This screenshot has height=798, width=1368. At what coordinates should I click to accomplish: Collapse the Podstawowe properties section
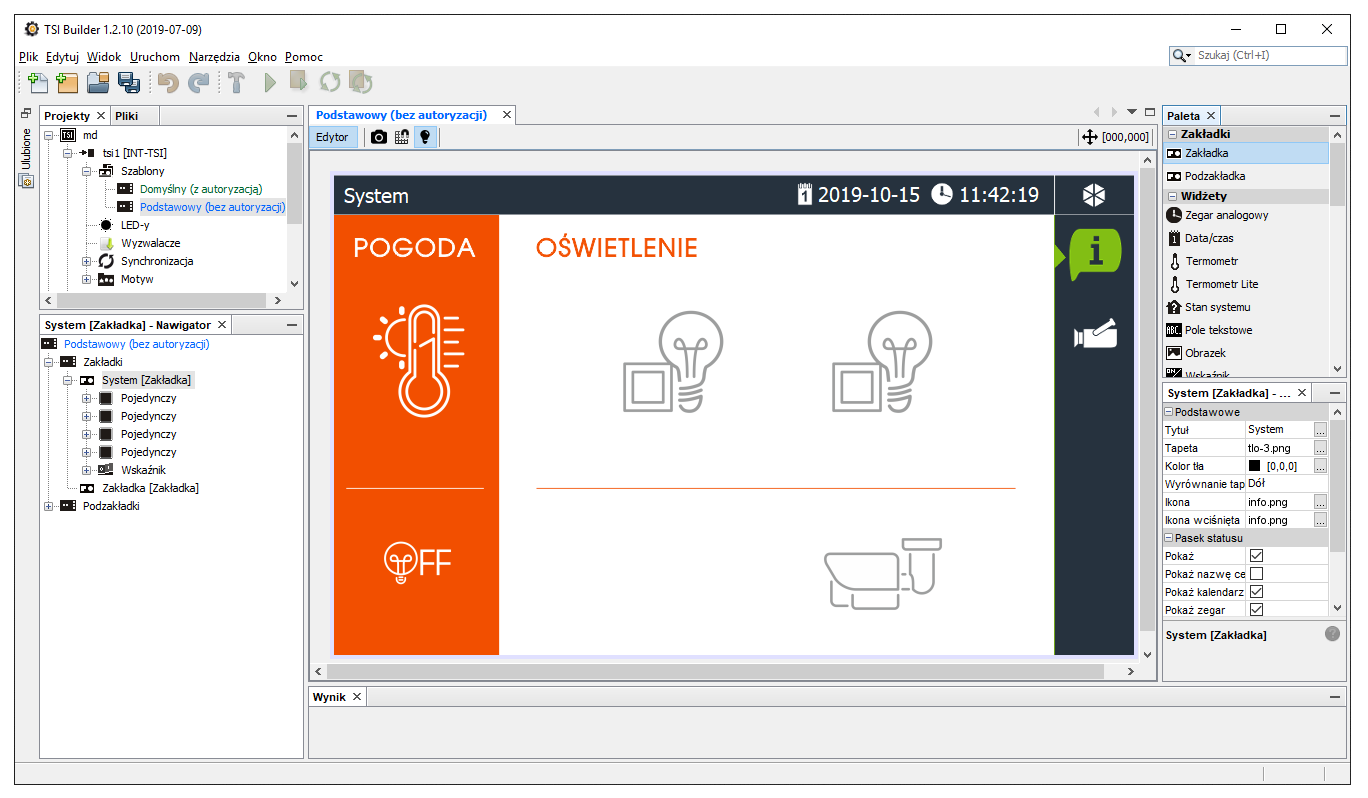point(1169,412)
